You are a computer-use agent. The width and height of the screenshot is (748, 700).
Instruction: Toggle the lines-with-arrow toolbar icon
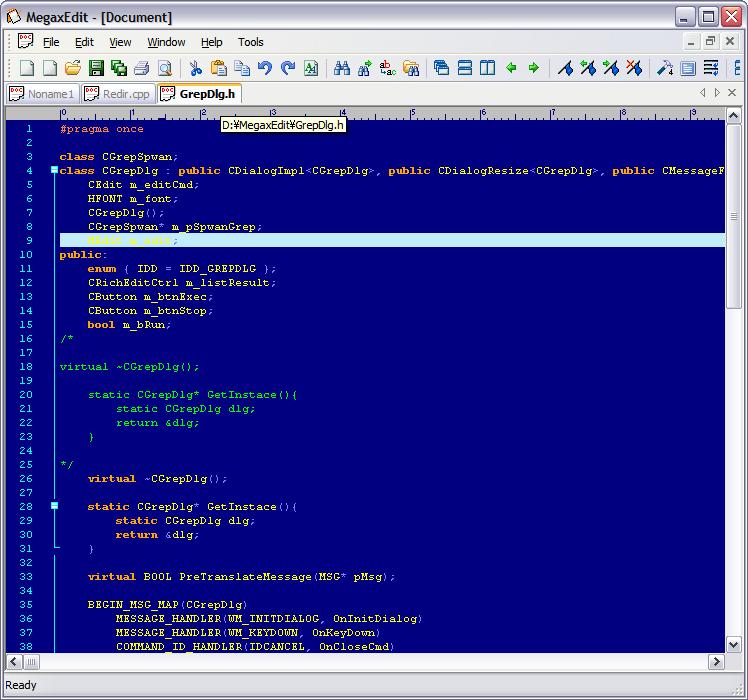(x=711, y=68)
